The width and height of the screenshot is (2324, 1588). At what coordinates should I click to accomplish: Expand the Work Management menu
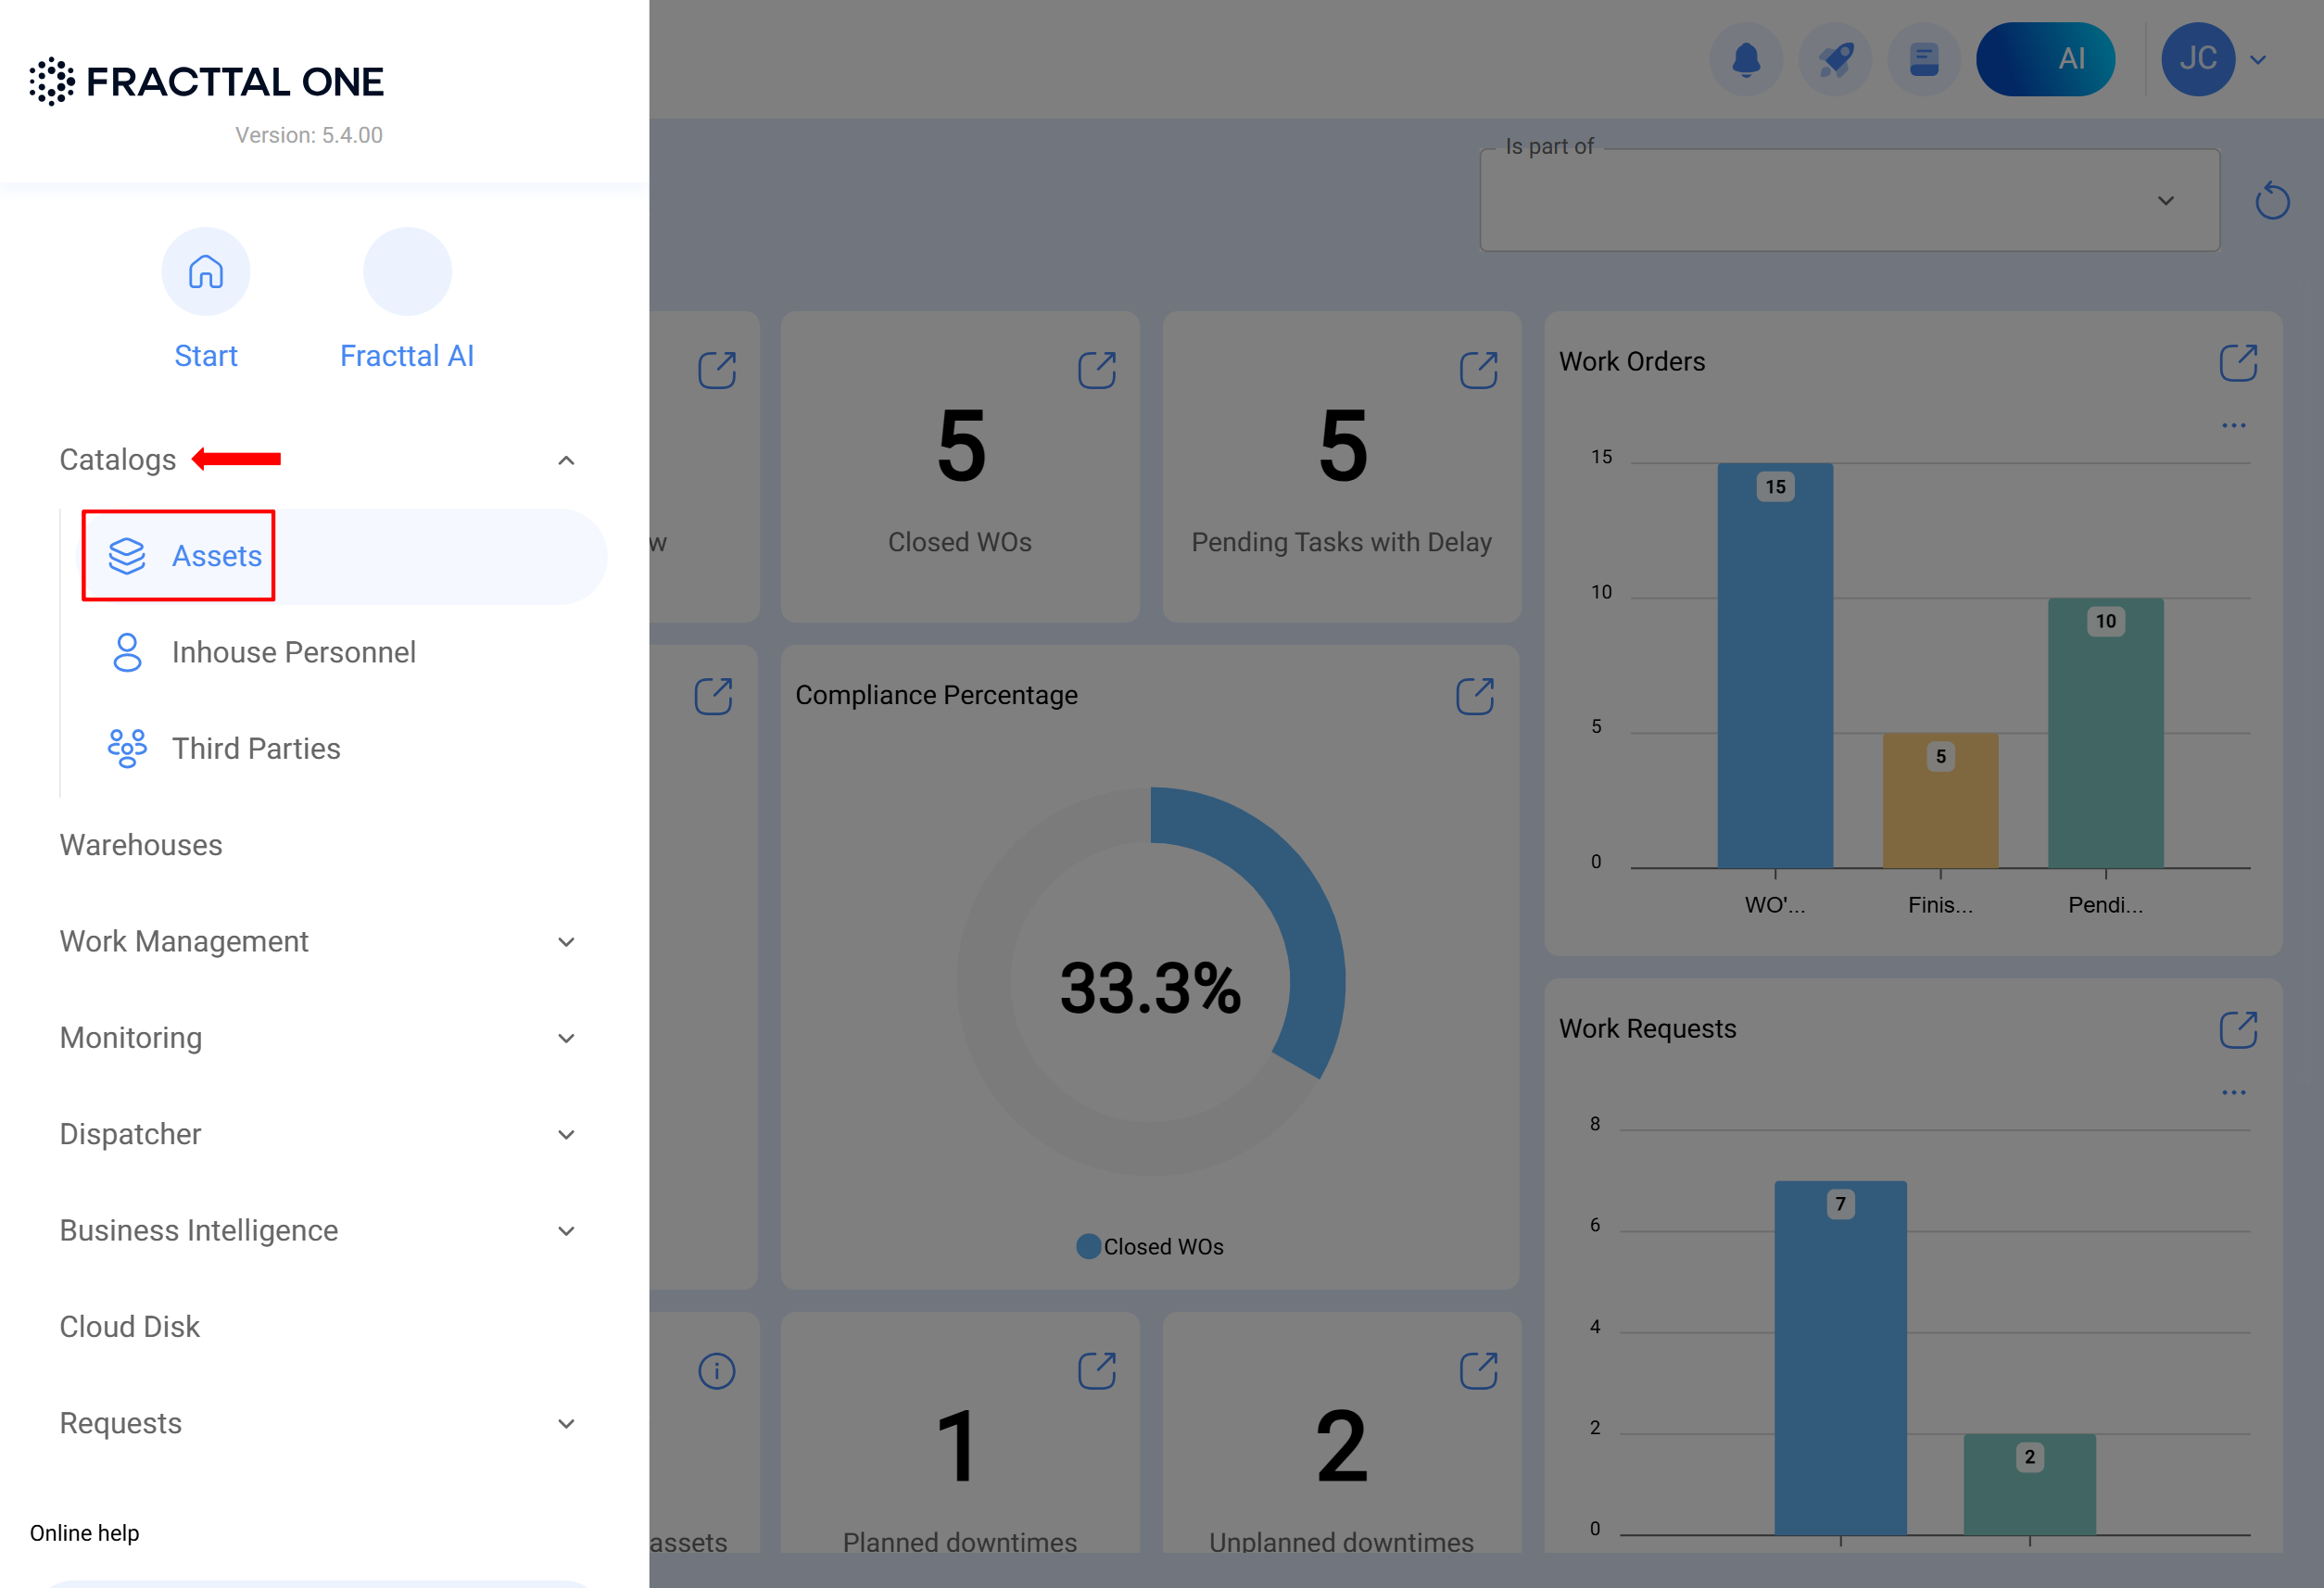click(x=566, y=942)
